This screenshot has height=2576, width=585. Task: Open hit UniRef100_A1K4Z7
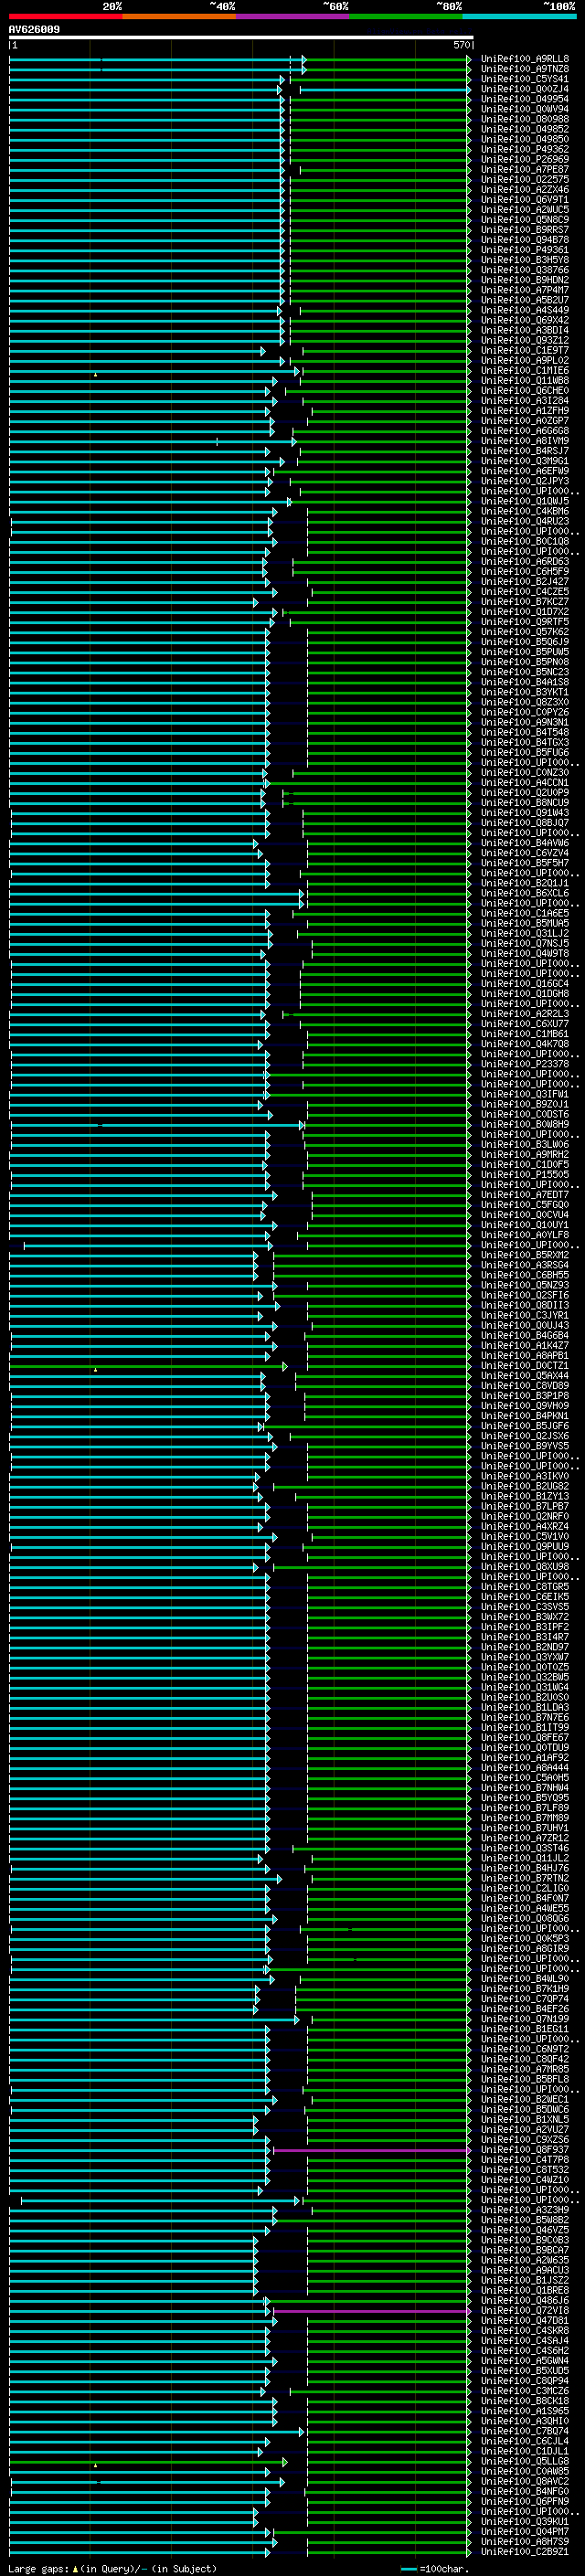click(x=525, y=1346)
